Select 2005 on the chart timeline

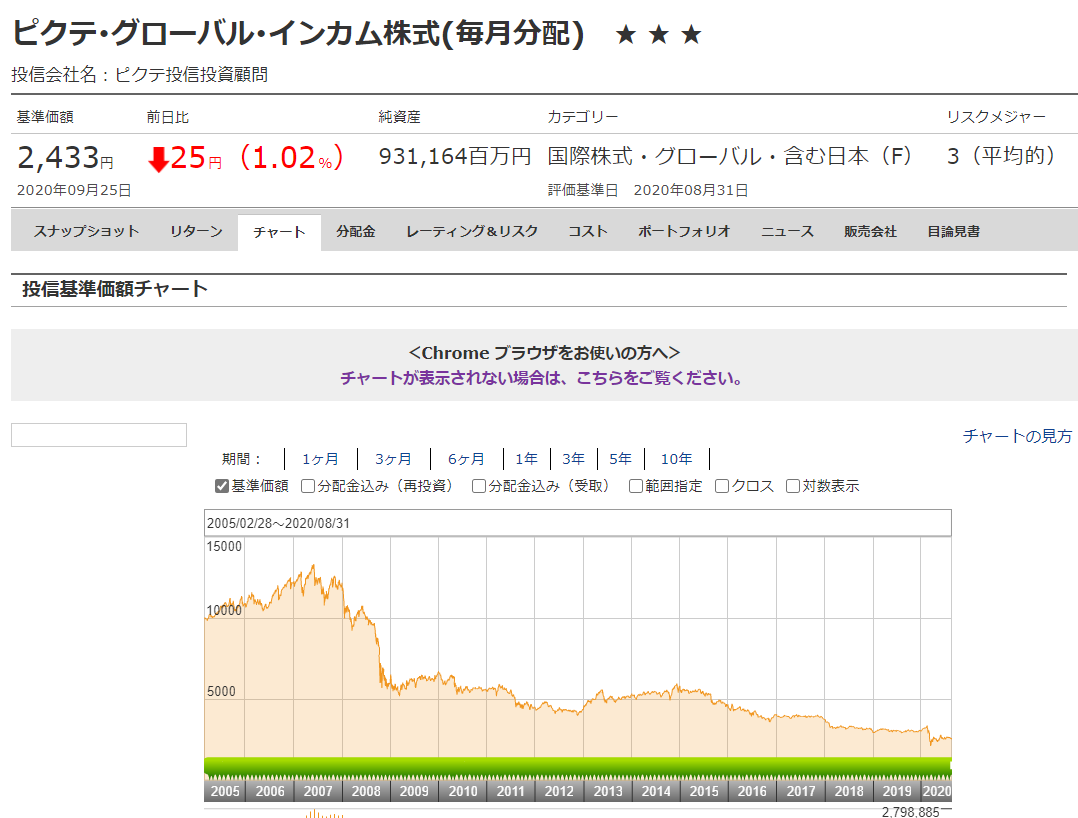[x=225, y=791]
